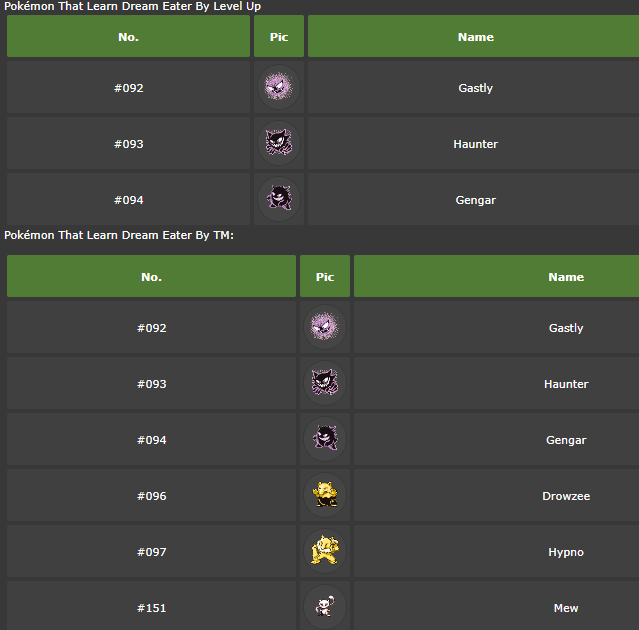Click the Hypno sprite picture
This screenshot has width=639, height=630.
pyautogui.click(x=325, y=551)
